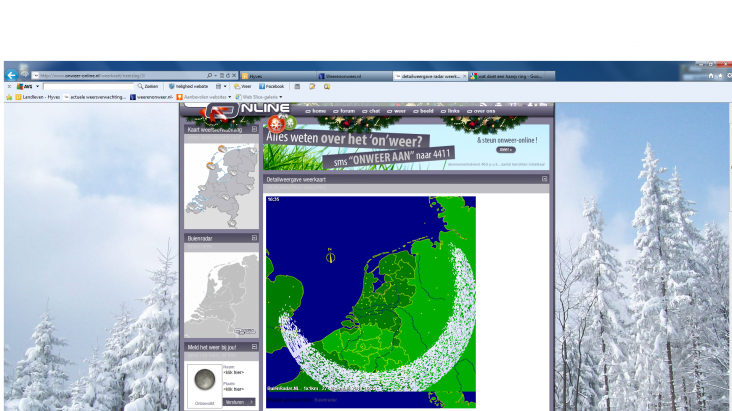732x411 pixels.
Task: Open the 'beeld' site menu item
Action: click(423, 111)
